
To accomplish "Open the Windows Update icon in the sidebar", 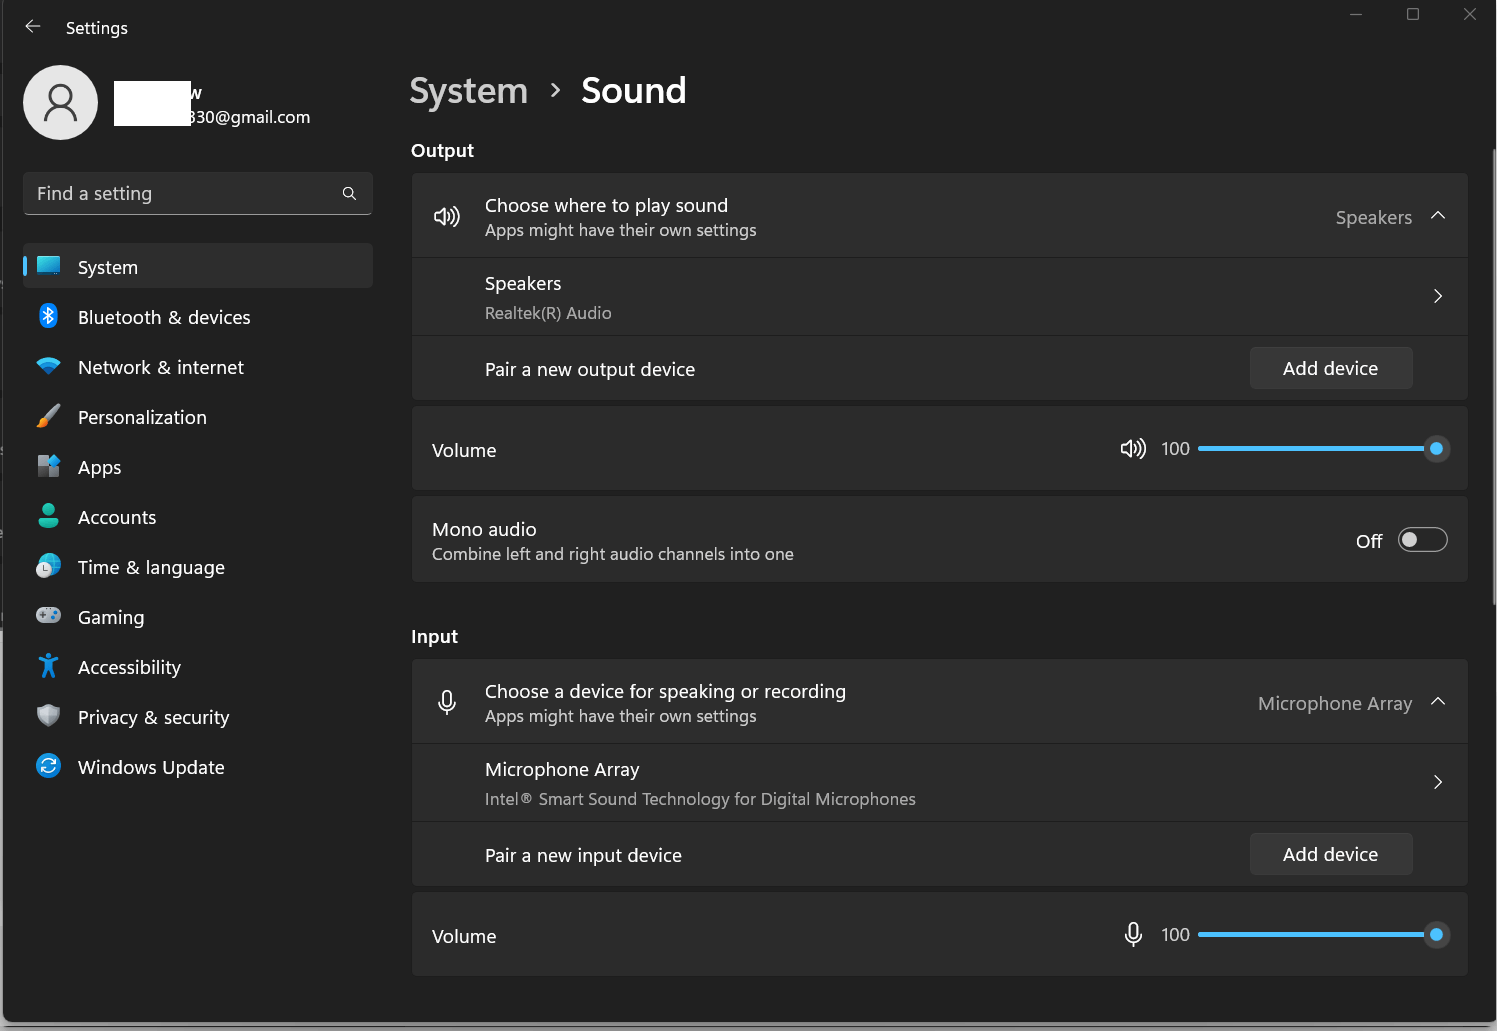I will (x=48, y=766).
